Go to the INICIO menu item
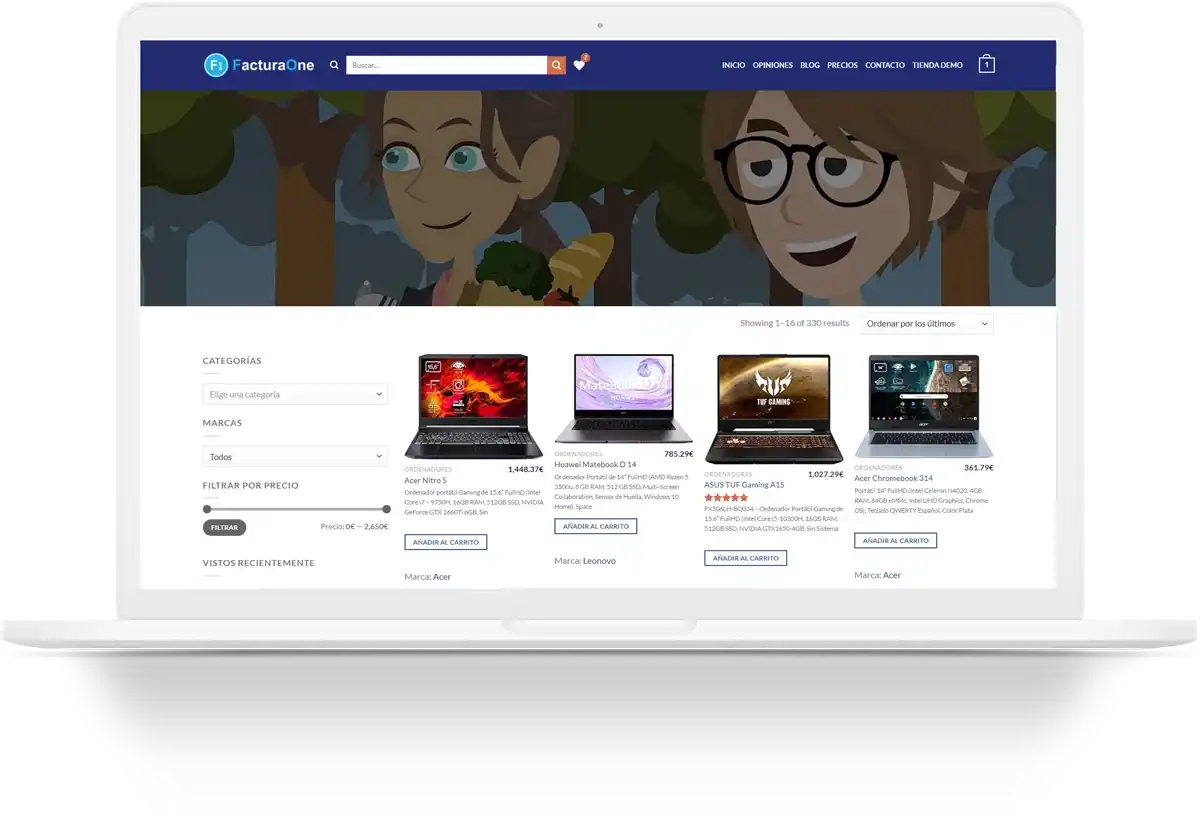1200x825 pixels. [x=733, y=65]
